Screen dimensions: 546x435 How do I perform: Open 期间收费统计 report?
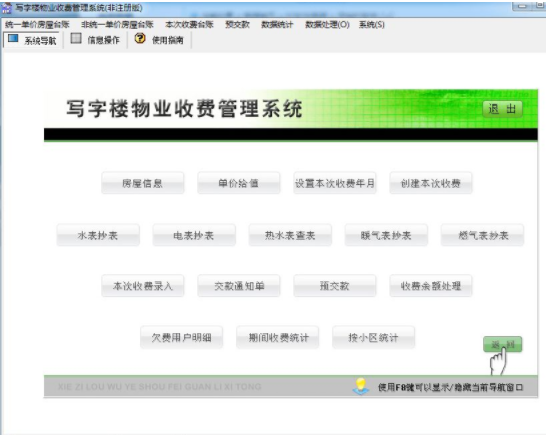pos(278,337)
